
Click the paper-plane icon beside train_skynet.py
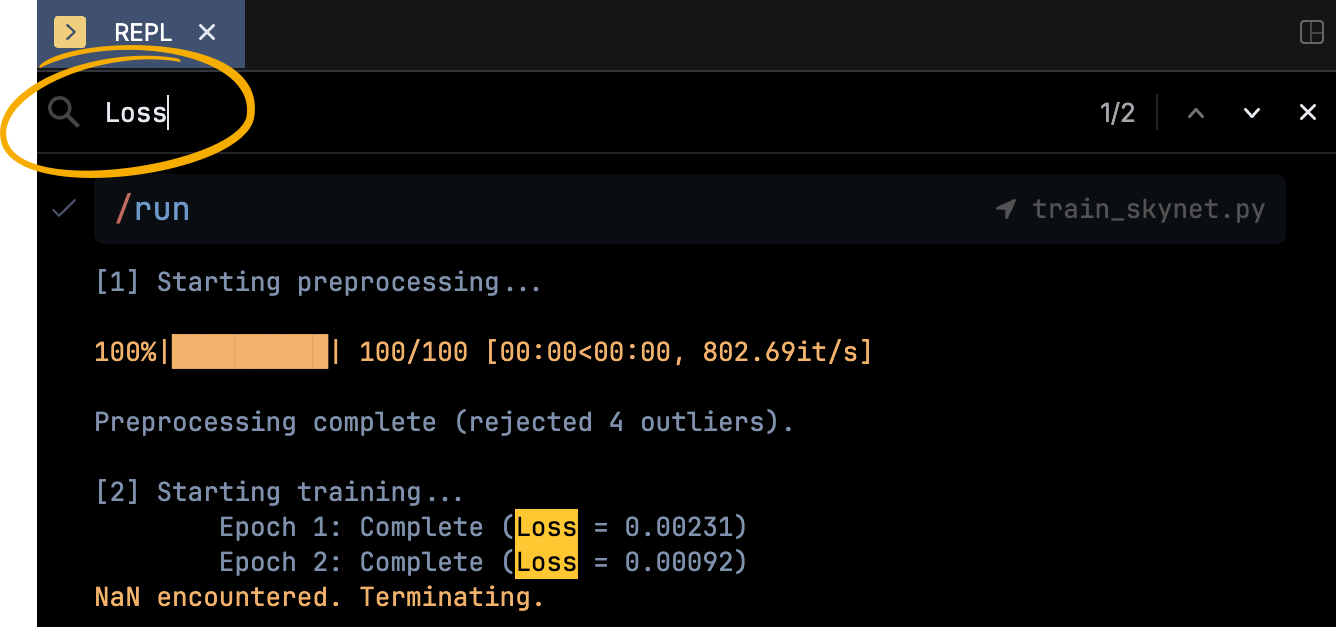[1006, 209]
